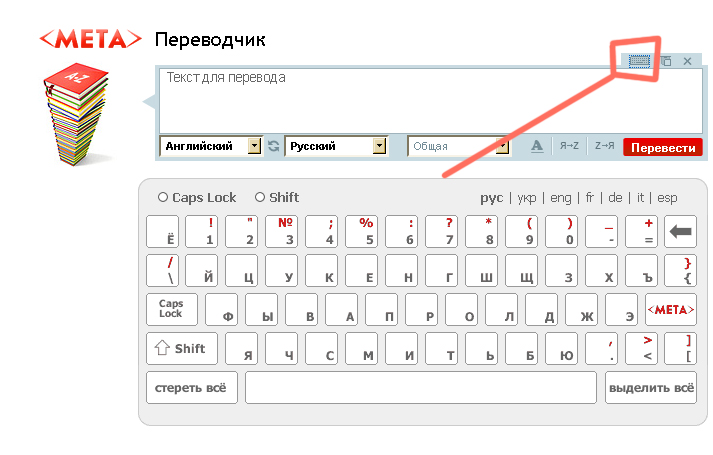The height and width of the screenshot is (455, 713).
Task: Click the К key
Action: [321, 270]
